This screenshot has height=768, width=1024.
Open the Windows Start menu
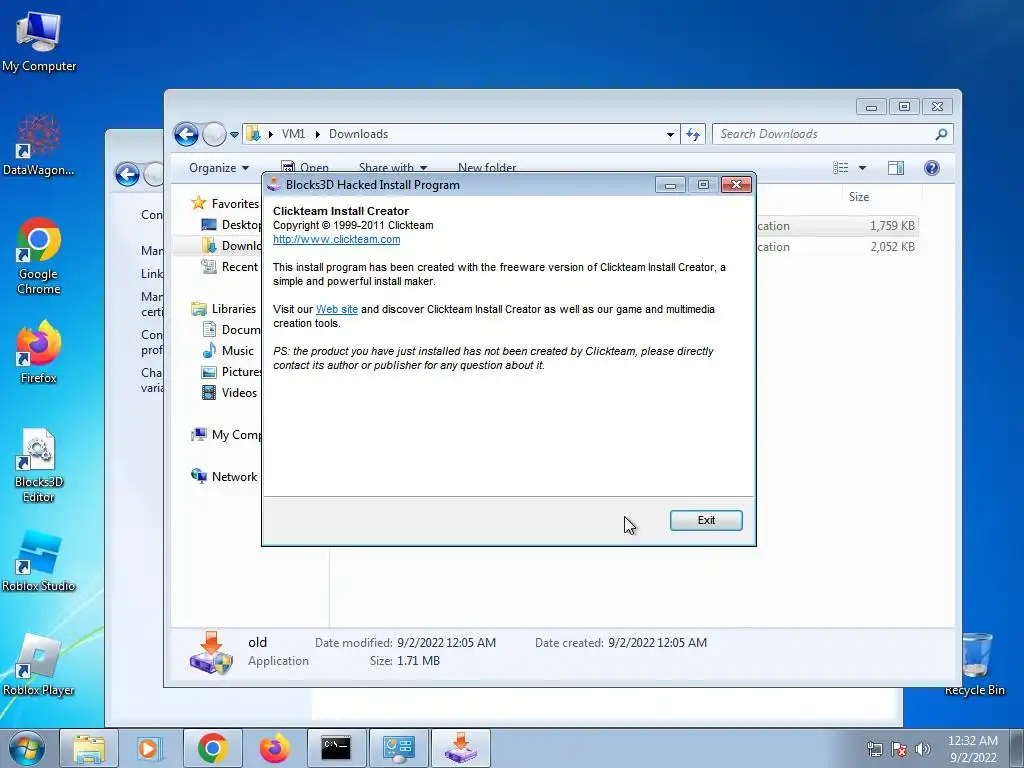[x=27, y=748]
